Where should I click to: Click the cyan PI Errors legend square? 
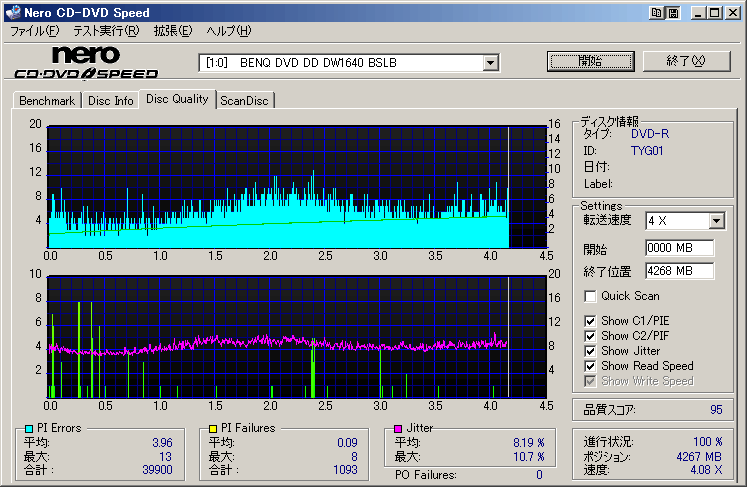[x=29, y=428]
